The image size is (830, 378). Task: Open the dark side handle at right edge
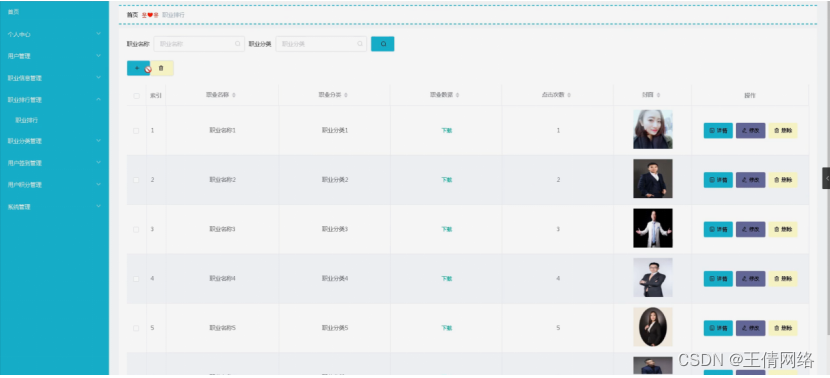826,178
